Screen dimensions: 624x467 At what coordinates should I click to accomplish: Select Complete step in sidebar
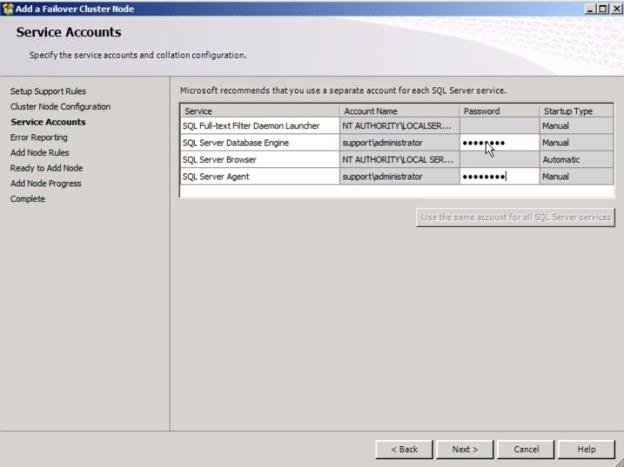(28, 199)
